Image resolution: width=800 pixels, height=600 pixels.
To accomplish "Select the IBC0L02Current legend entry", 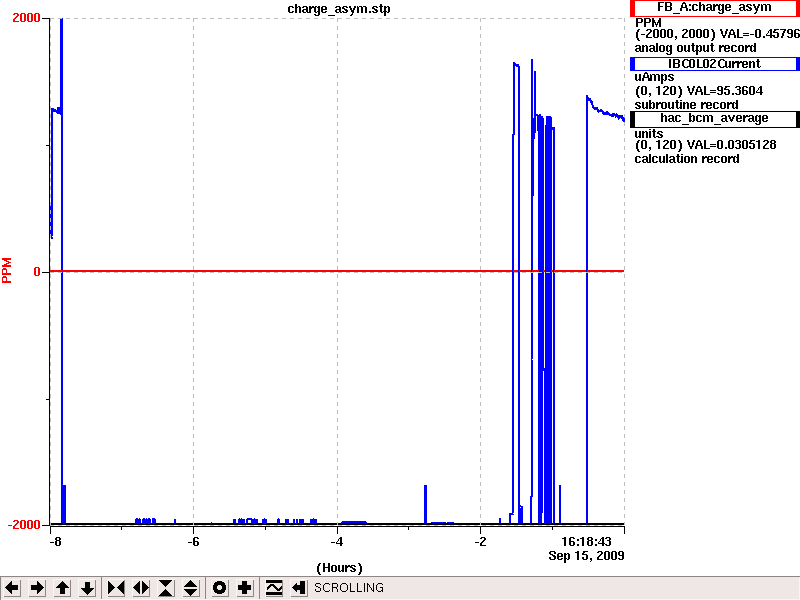I will pyautogui.click(x=714, y=64).
